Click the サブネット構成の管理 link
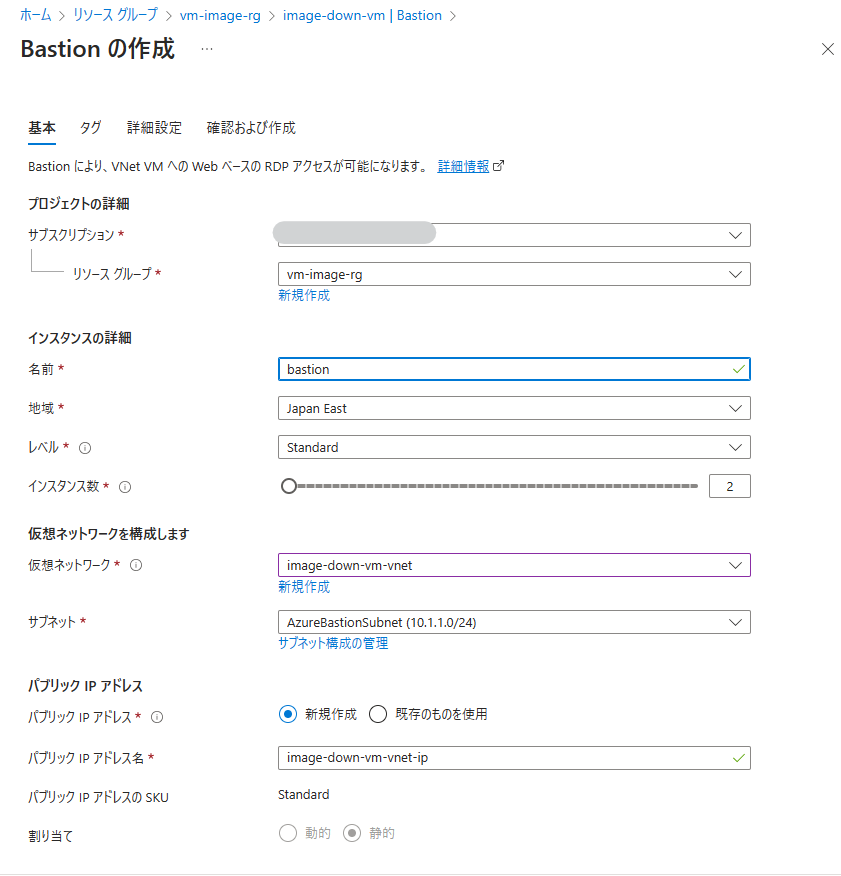 (x=333, y=643)
